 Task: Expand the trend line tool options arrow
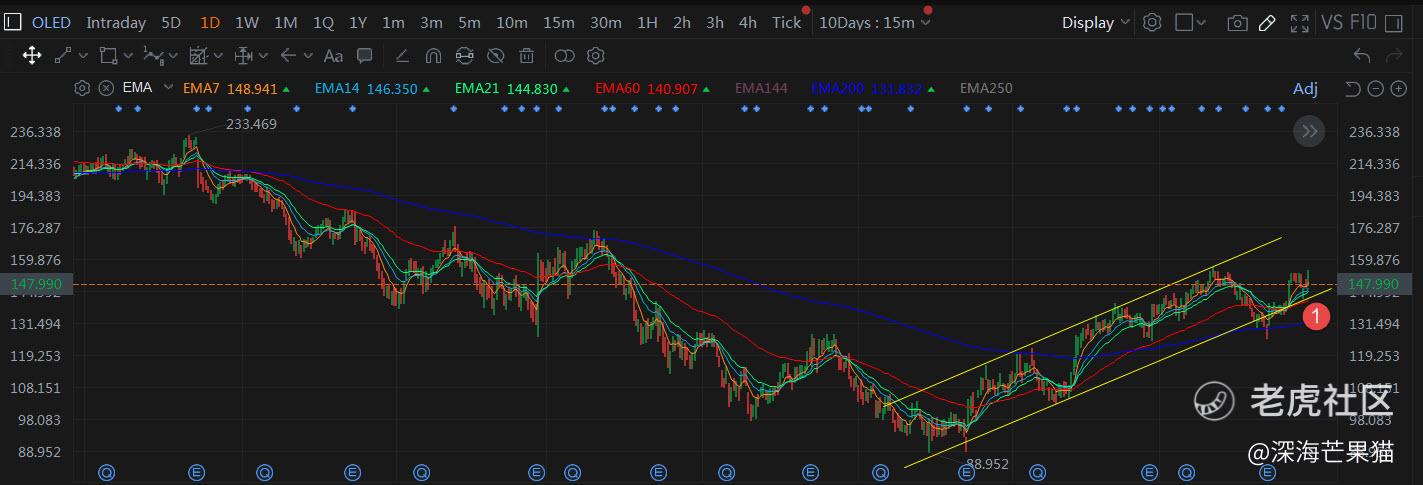pyautogui.click(x=83, y=56)
